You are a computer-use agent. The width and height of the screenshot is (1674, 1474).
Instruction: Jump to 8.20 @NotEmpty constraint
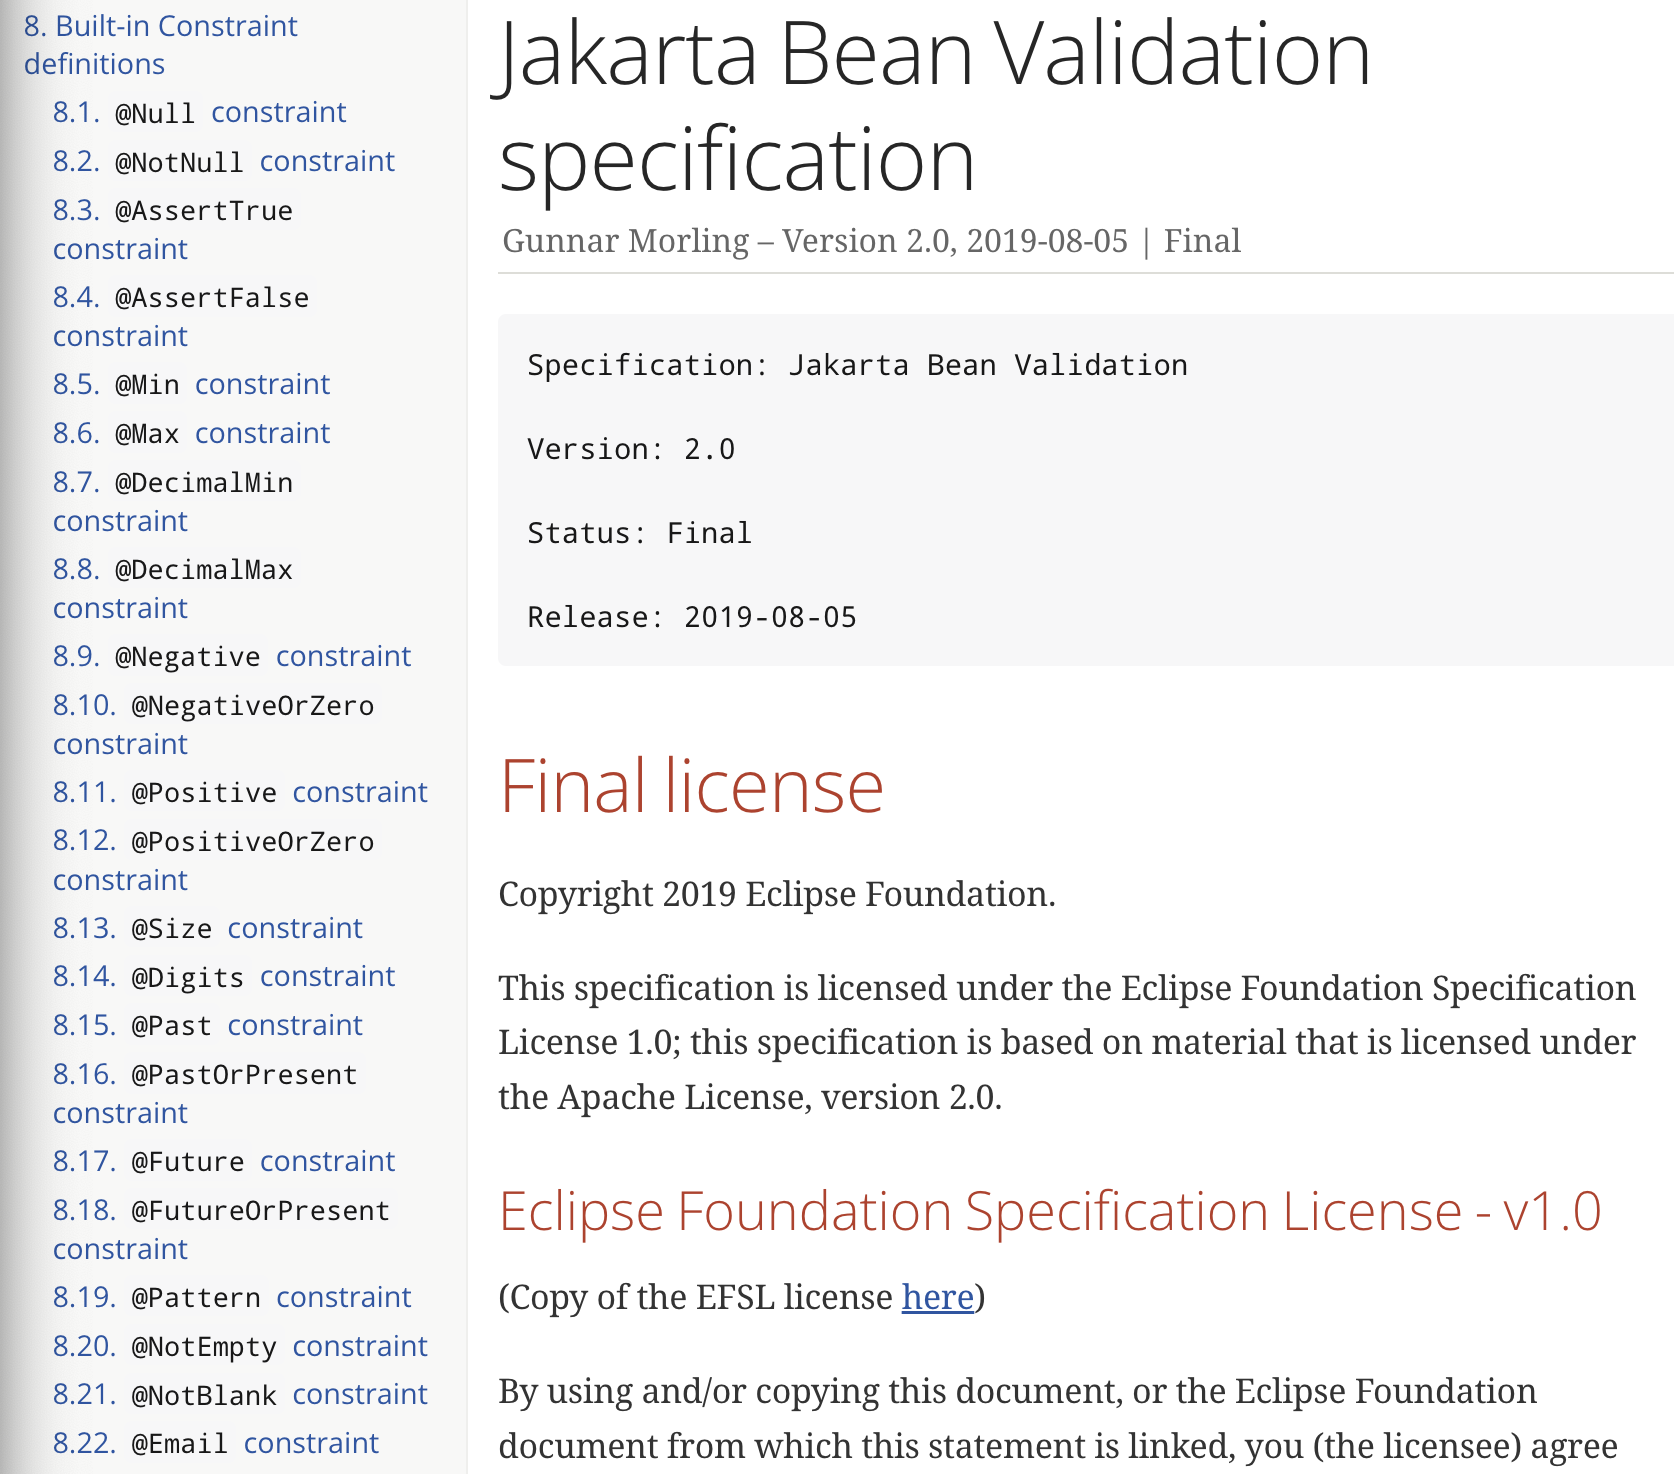click(x=240, y=1346)
